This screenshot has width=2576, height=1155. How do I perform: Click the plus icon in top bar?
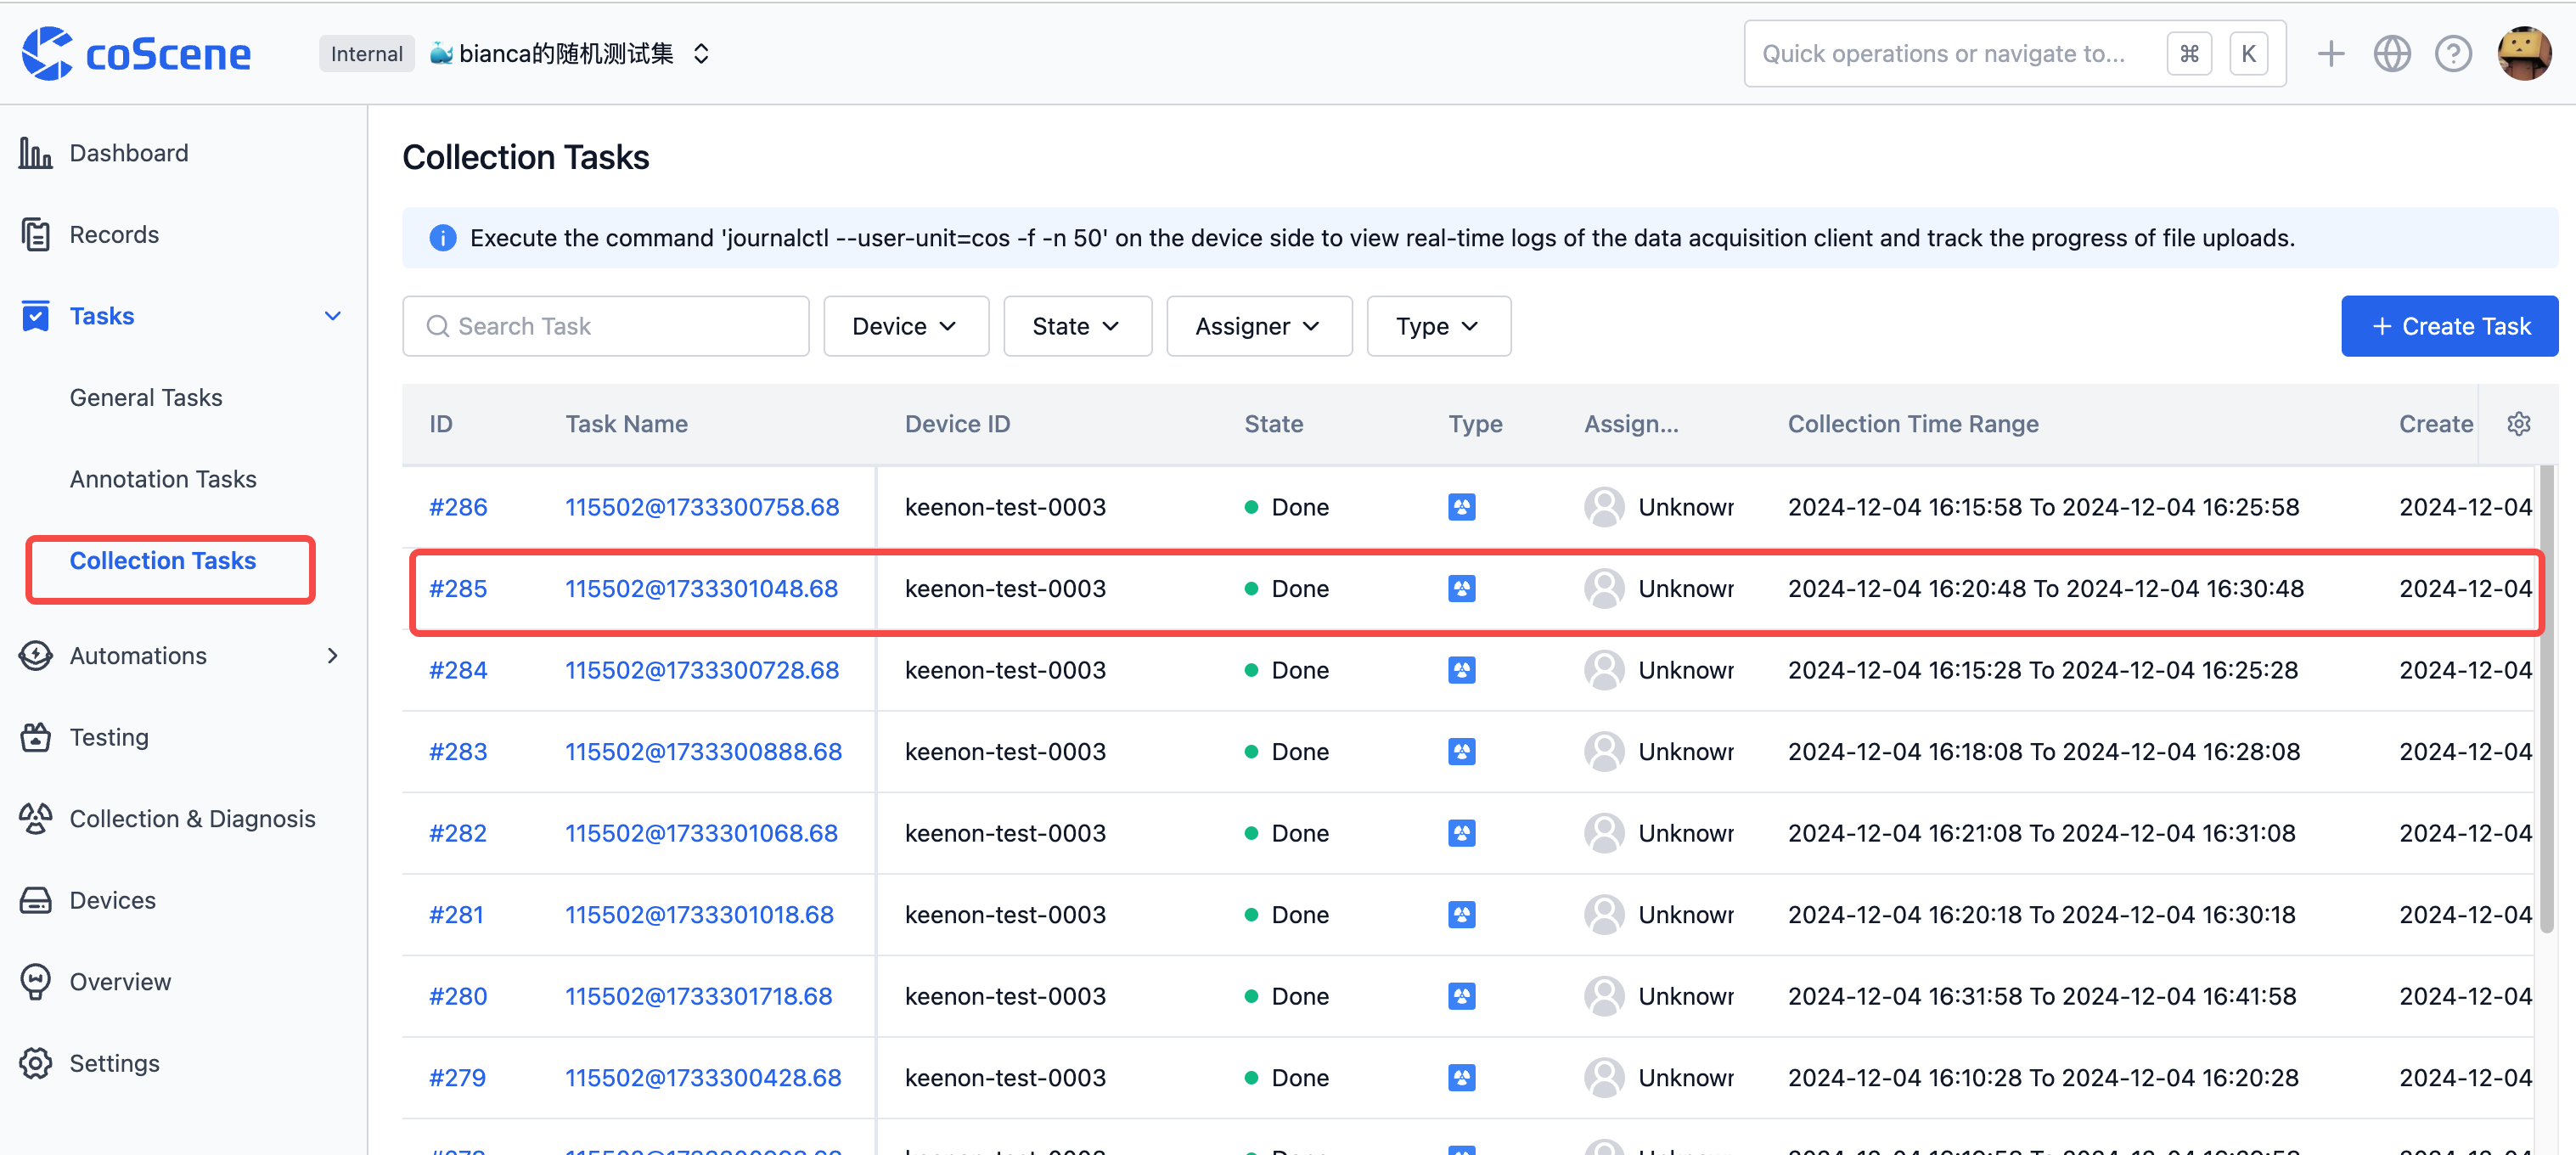[x=2331, y=53]
